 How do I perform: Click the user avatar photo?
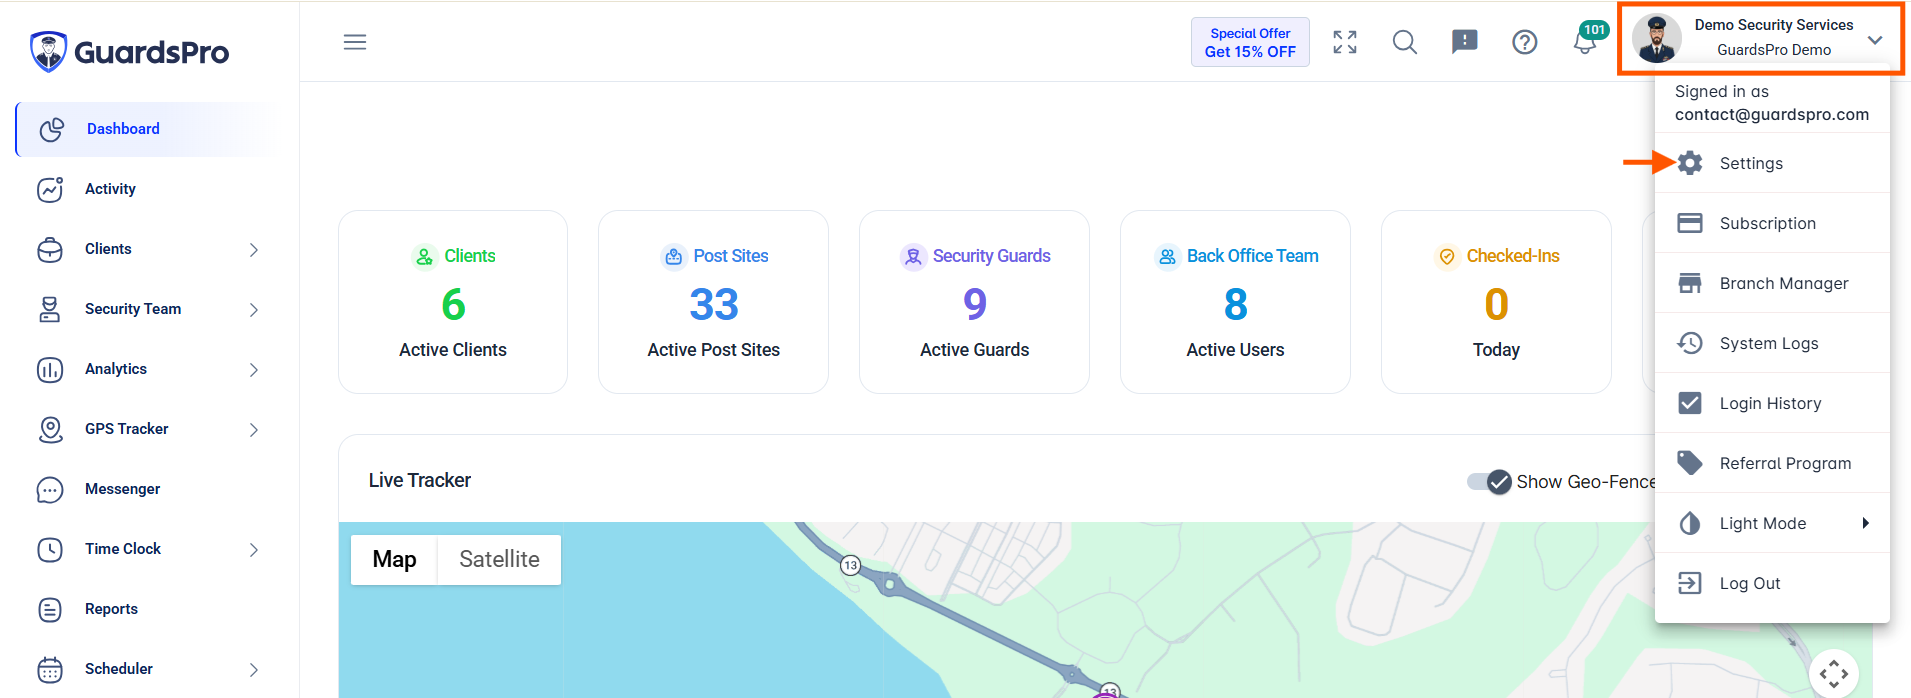[x=1657, y=39]
